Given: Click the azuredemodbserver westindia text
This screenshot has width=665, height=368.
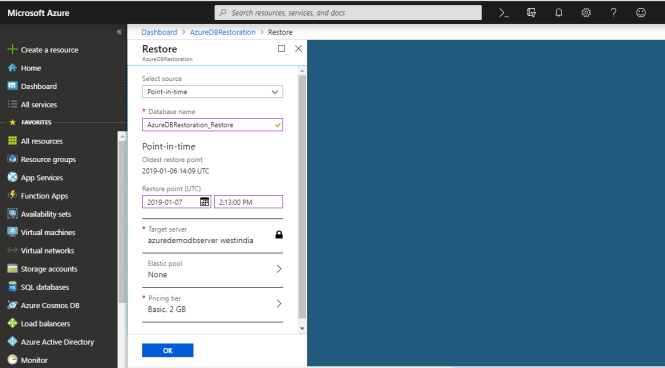Looking at the screenshot, I should pyautogui.click(x=200, y=240).
